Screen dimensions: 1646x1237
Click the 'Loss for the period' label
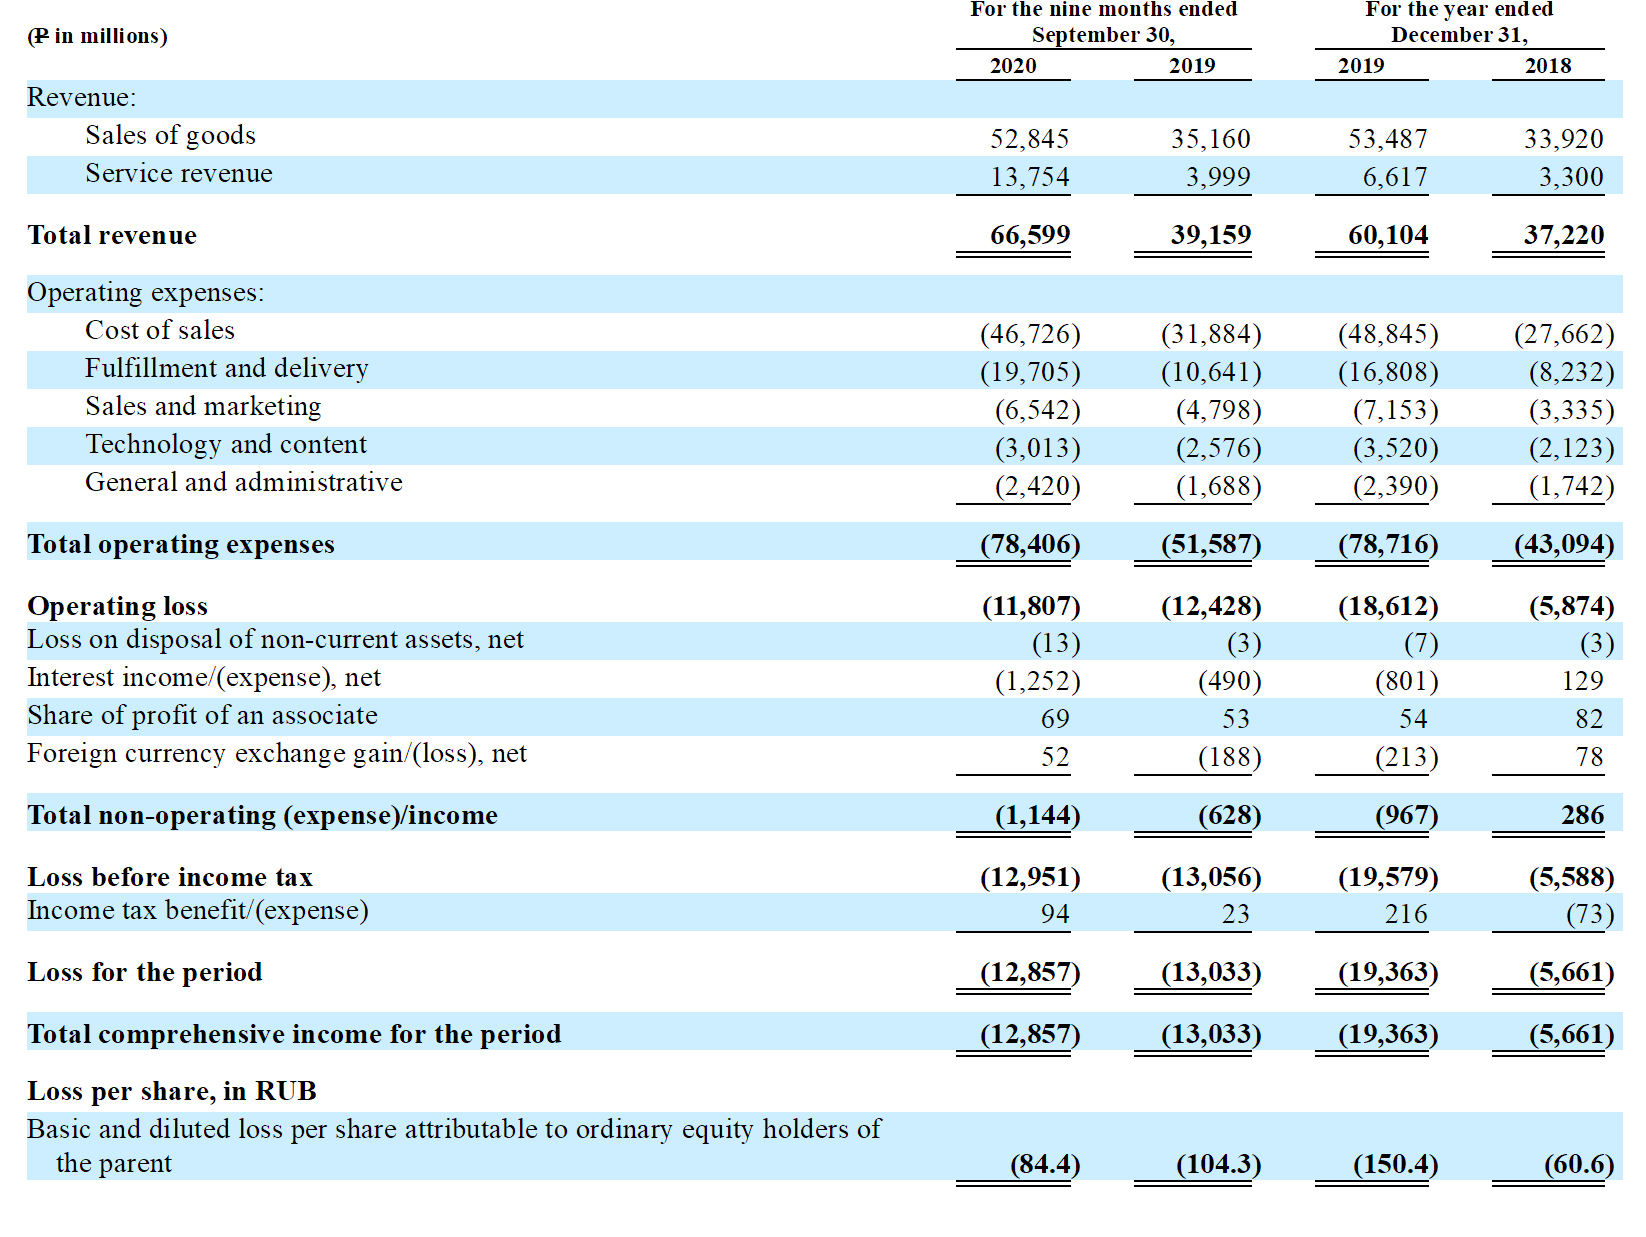coord(145,973)
